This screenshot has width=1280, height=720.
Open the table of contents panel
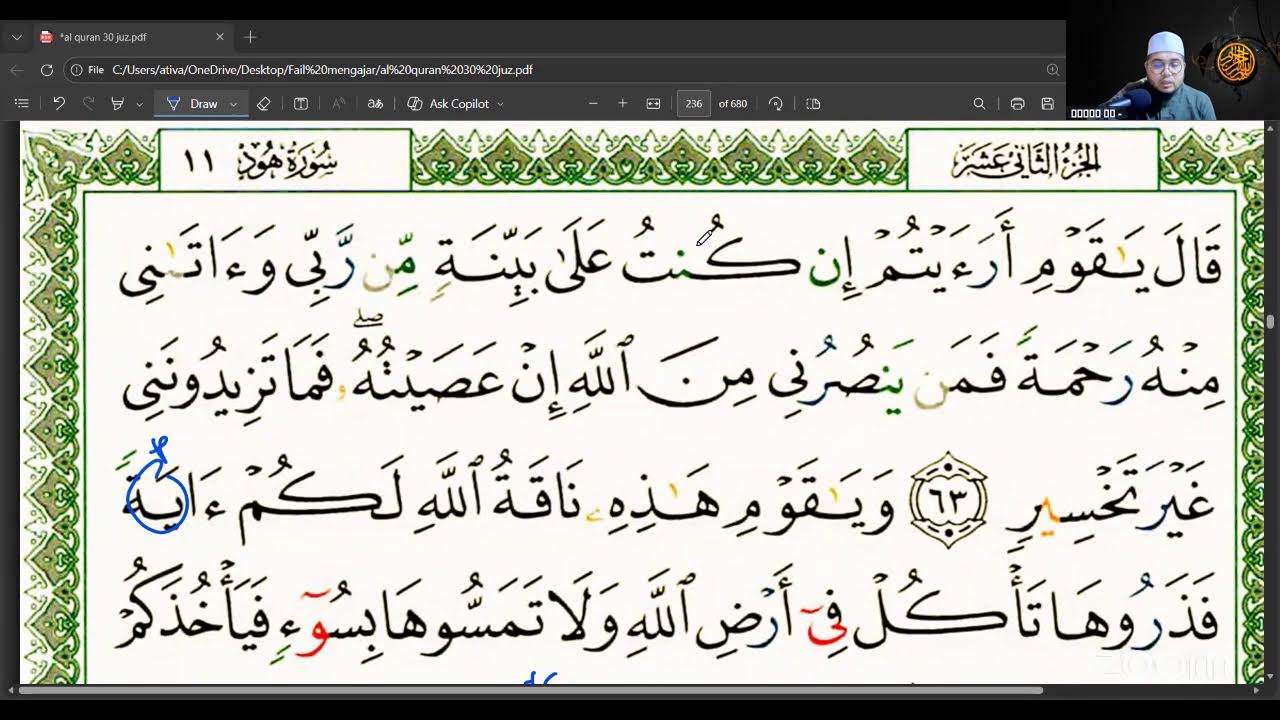pos(22,104)
